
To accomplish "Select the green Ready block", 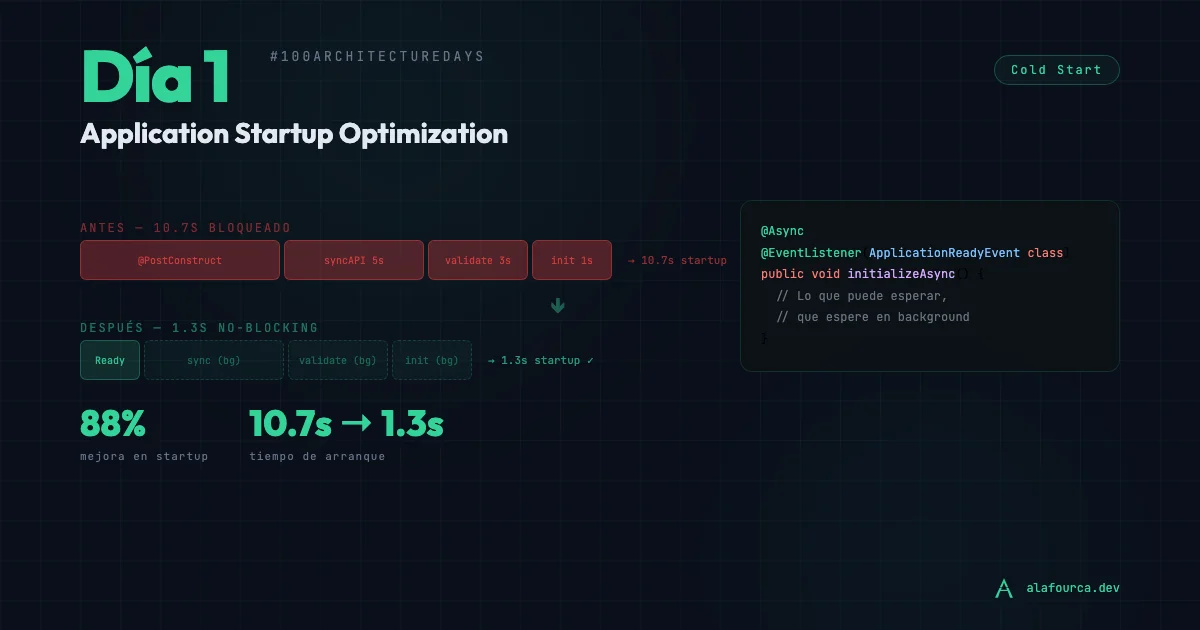I will click(x=110, y=360).
